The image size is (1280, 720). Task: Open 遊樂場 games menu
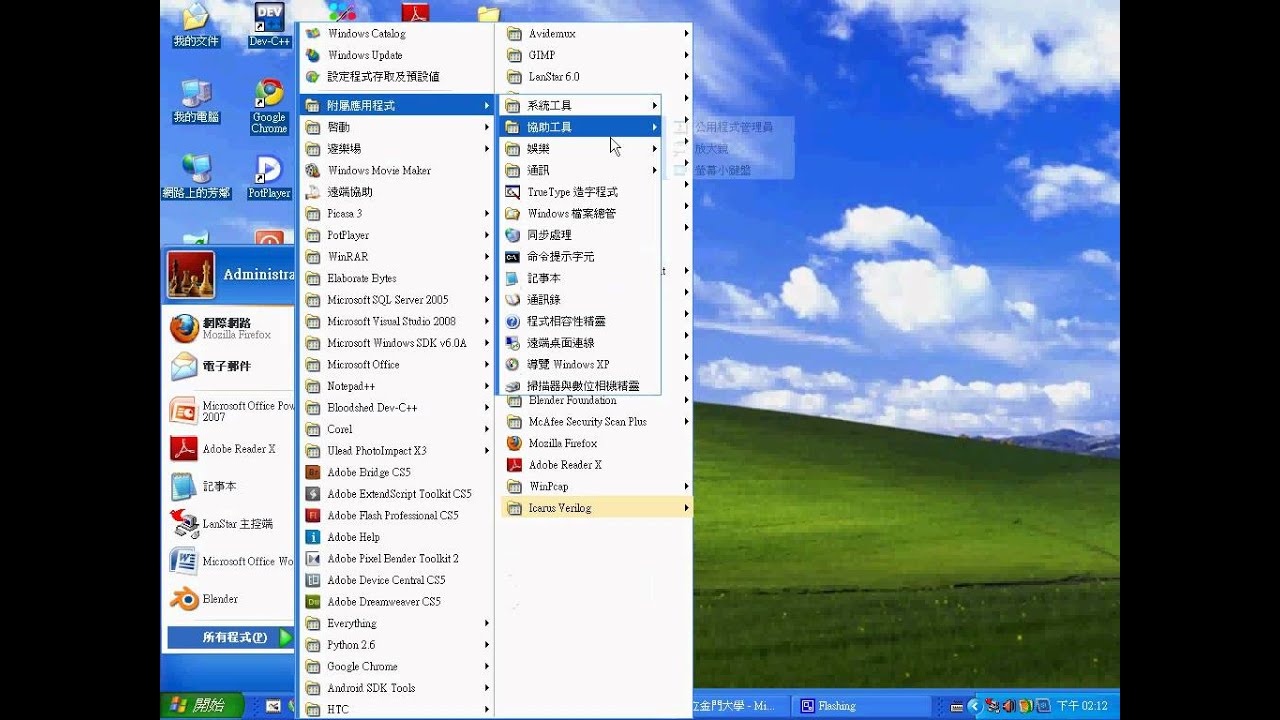point(396,149)
